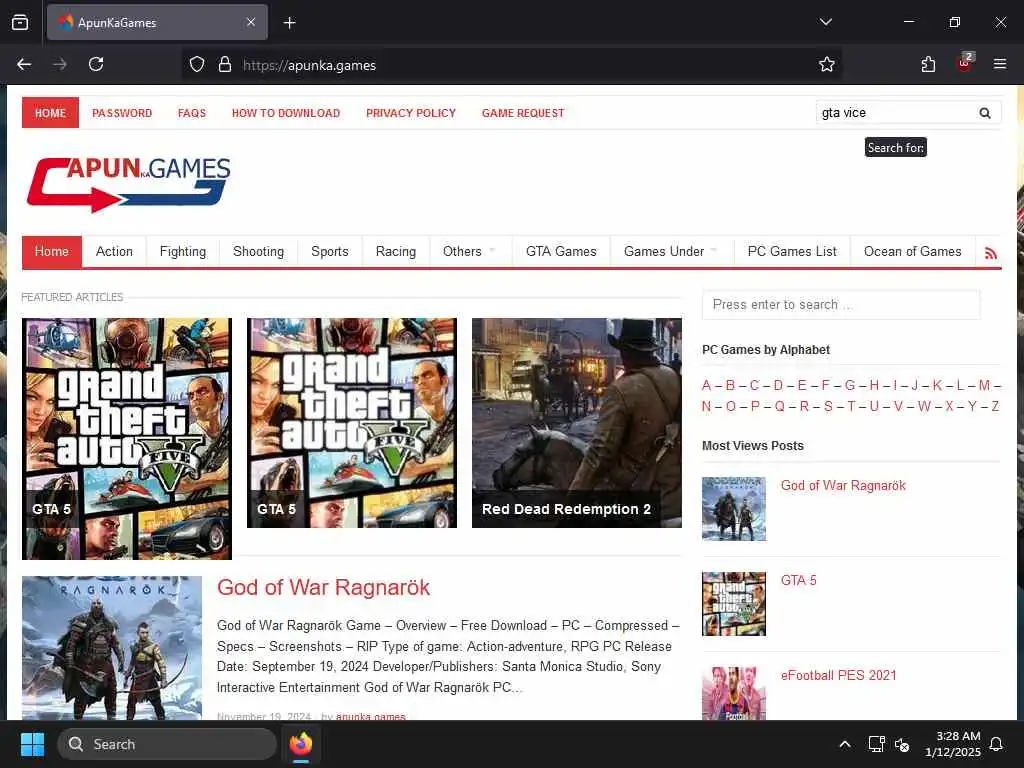Click the Press enter to search field

coord(841,305)
